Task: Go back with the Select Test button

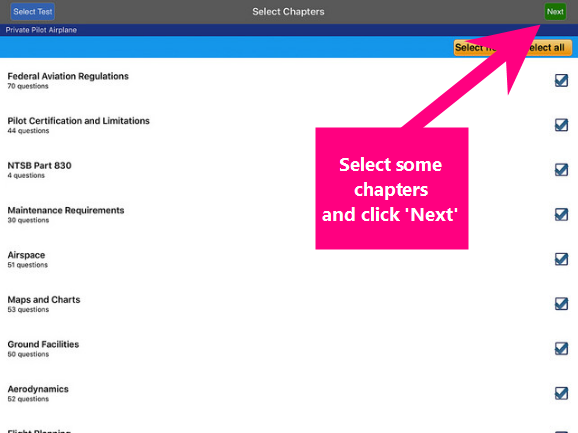Action: click(x=33, y=12)
